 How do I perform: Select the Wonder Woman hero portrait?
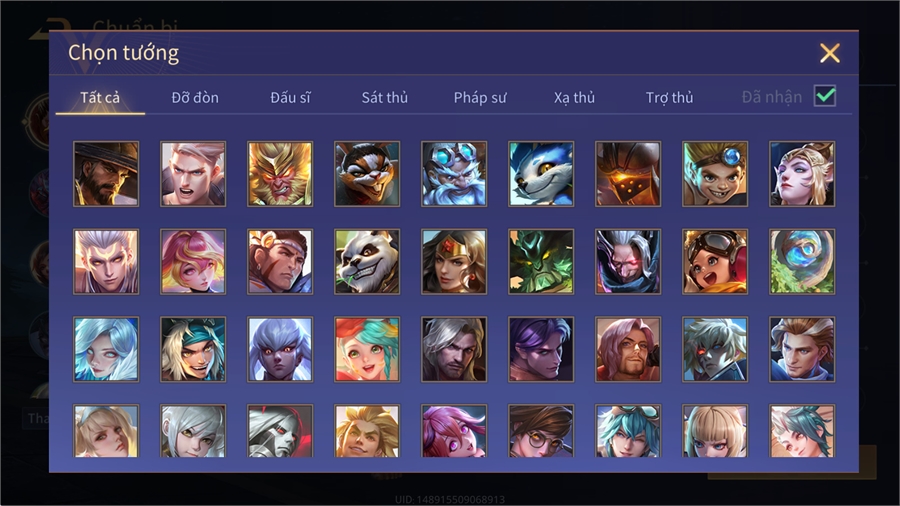454,262
